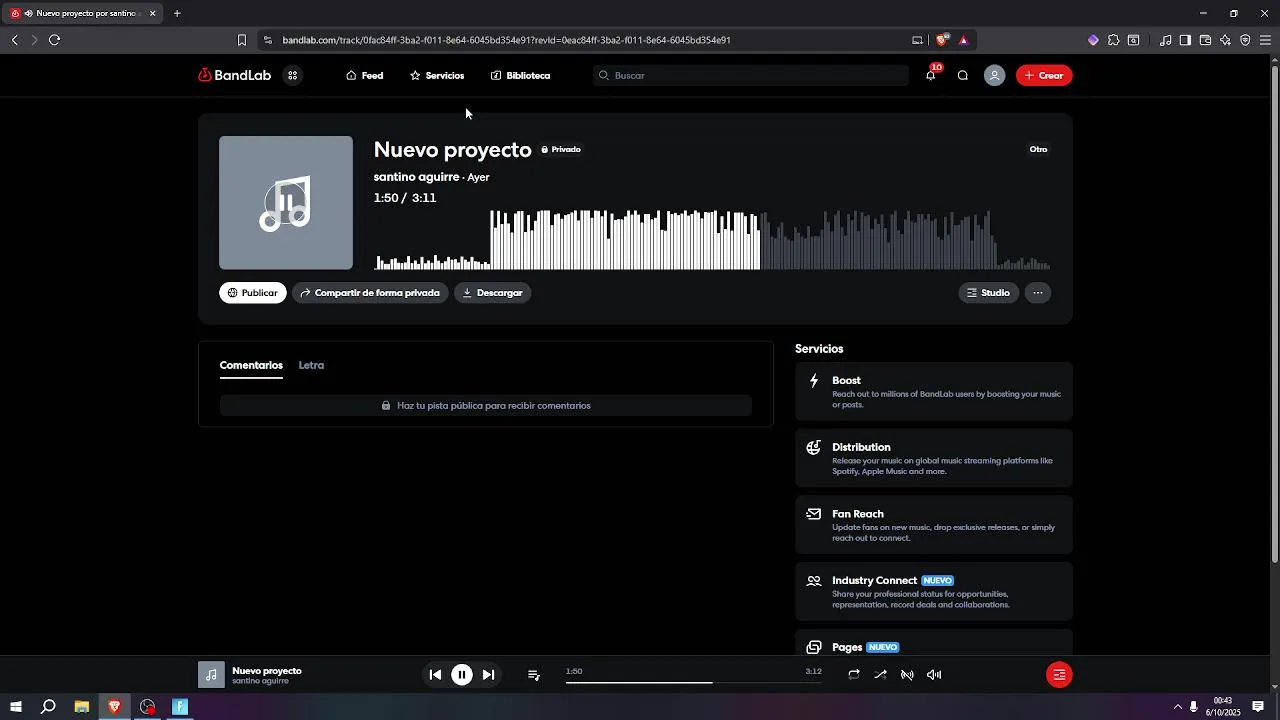Toggle repeat in the player bar
This screenshot has width=1280, height=720.
coord(854,675)
